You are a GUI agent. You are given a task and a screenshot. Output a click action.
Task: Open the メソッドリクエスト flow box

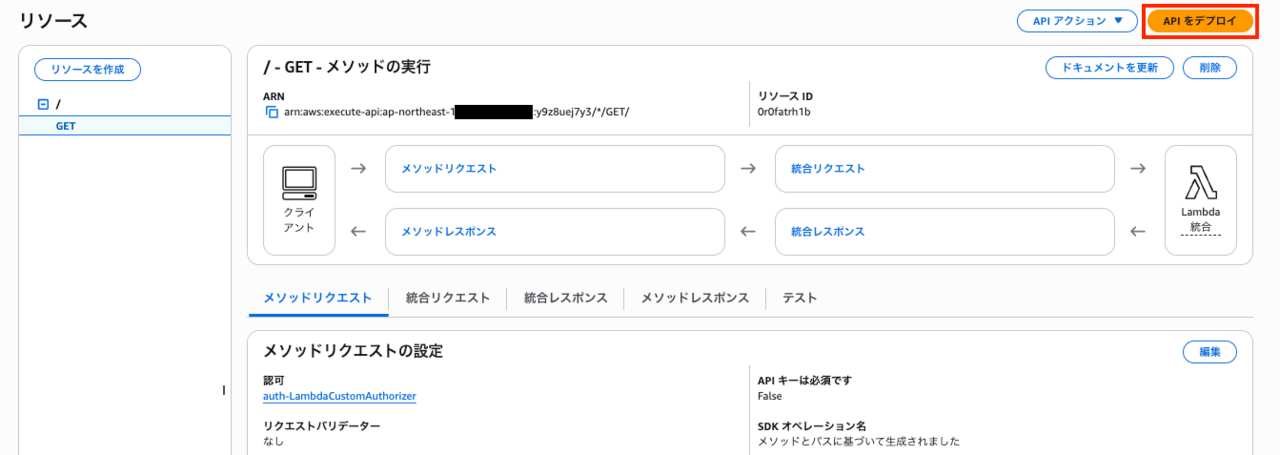pyautogui.click(x=554, y=169)
